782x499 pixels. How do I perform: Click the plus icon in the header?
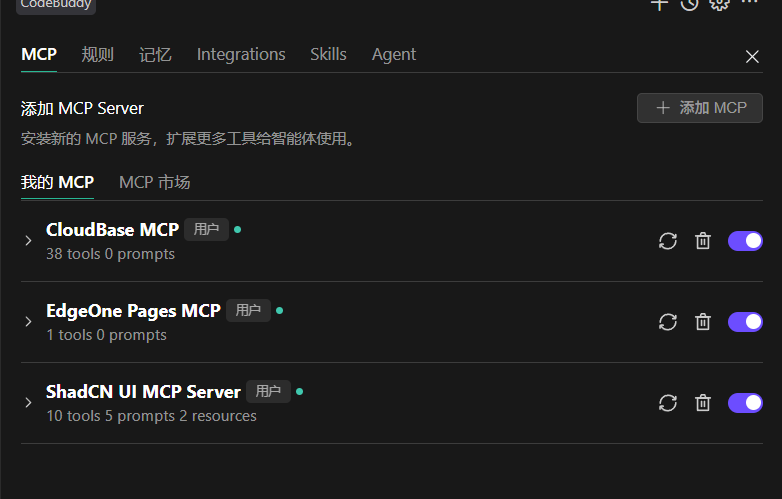coord(659,4)
